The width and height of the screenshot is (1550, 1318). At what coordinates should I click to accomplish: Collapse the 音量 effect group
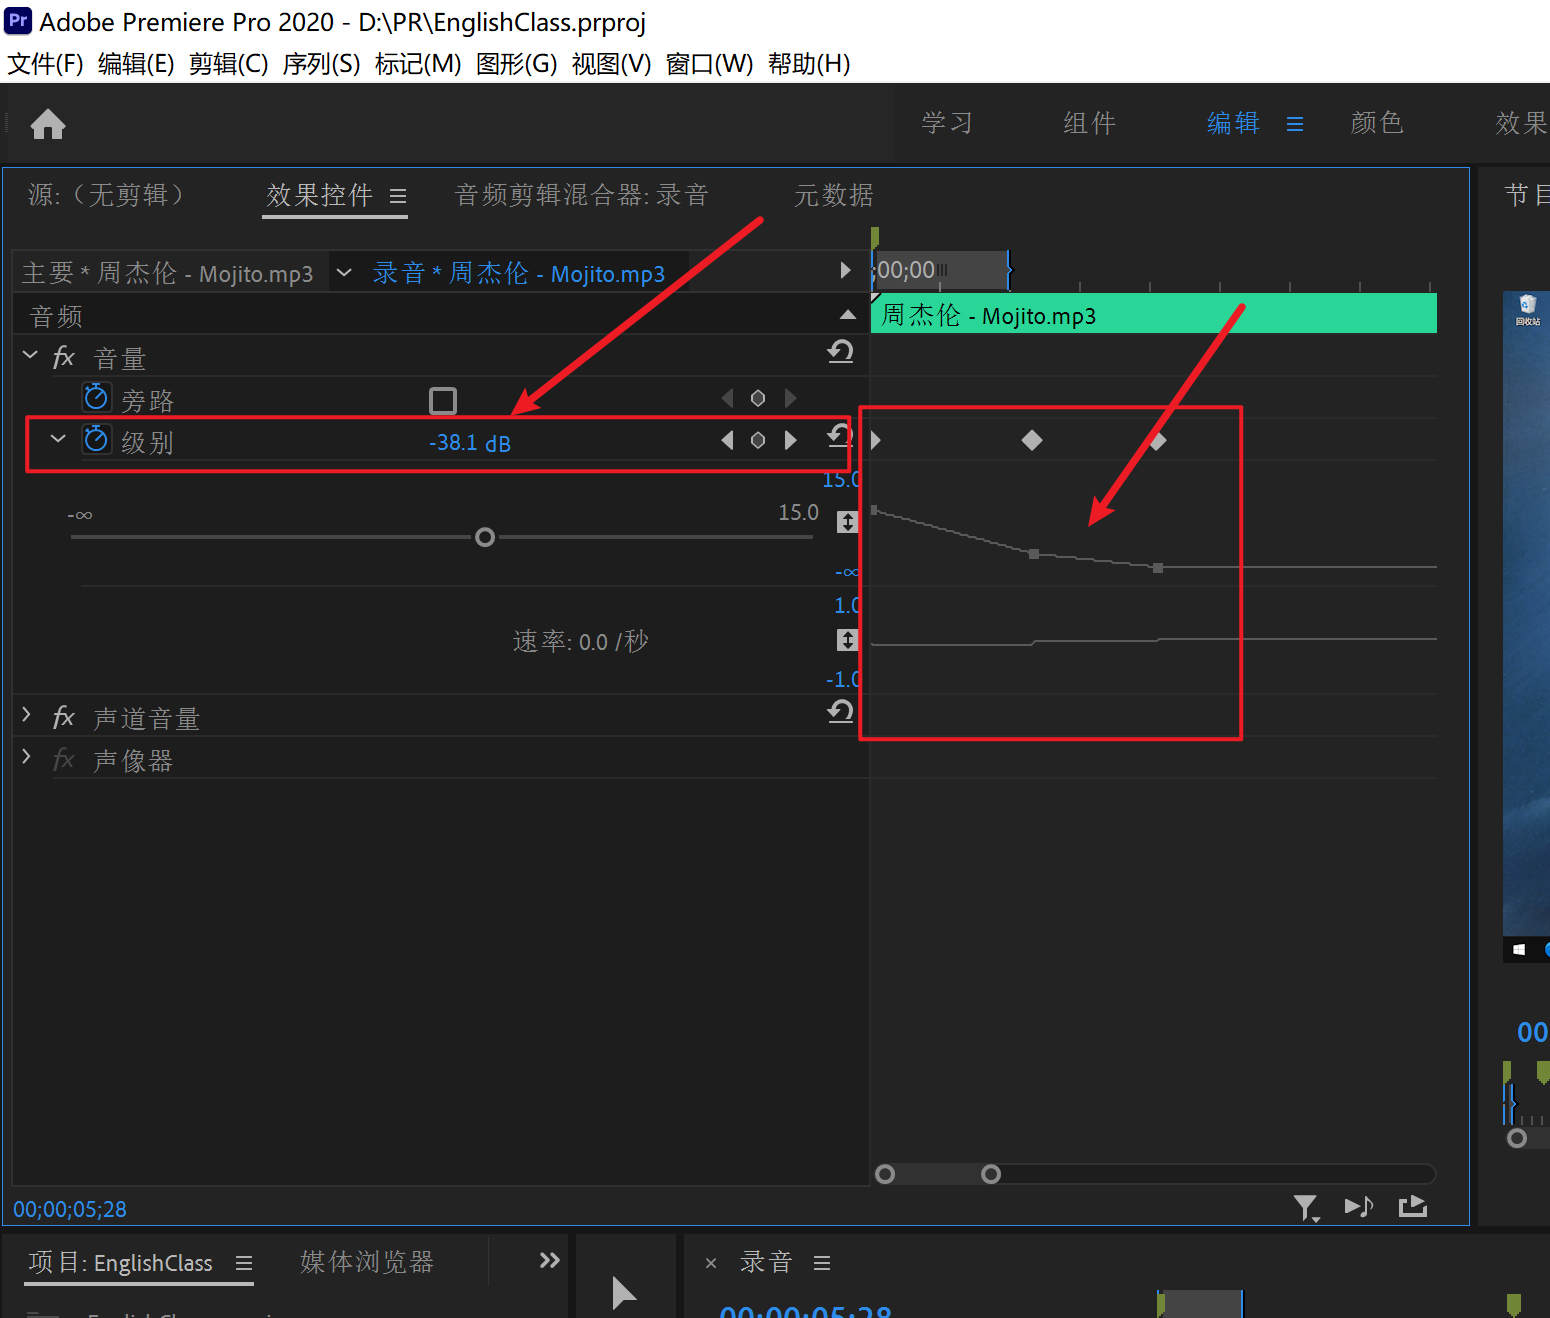(x=30, y=355)
